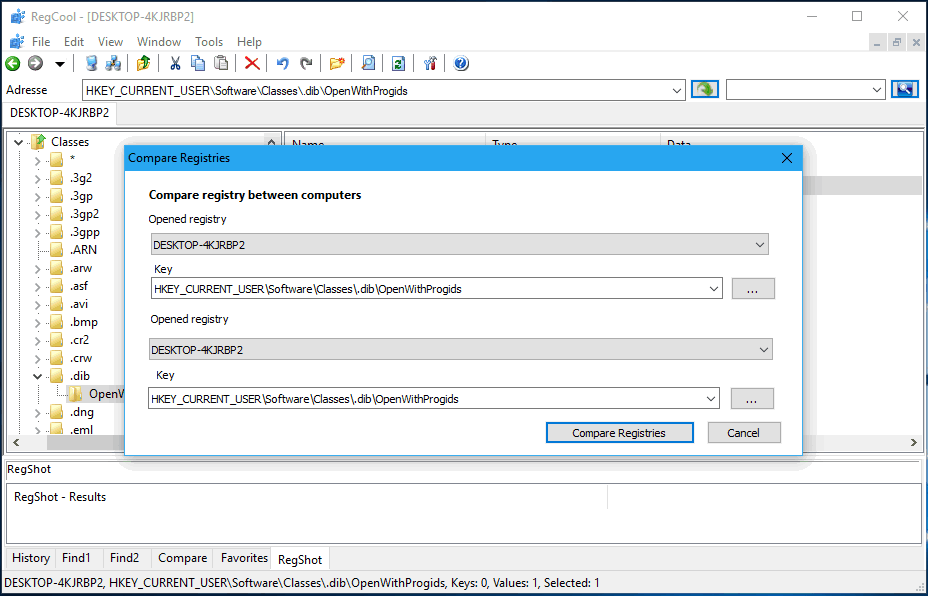This screenshot has width=928, height=596.
Task: Expand the .3gp tree node
Action: tap(37, 196)
